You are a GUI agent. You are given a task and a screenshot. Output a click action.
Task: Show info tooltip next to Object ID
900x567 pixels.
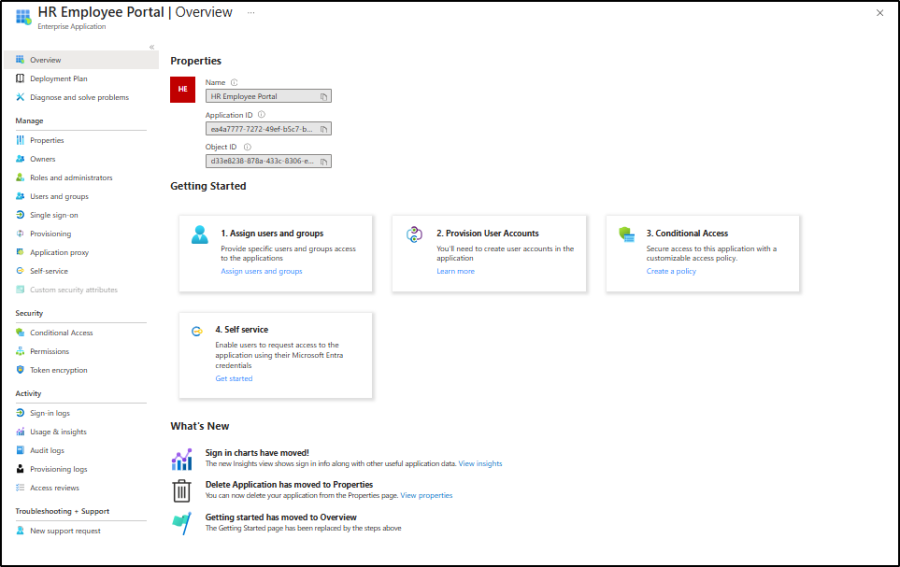tap(247, 147)
